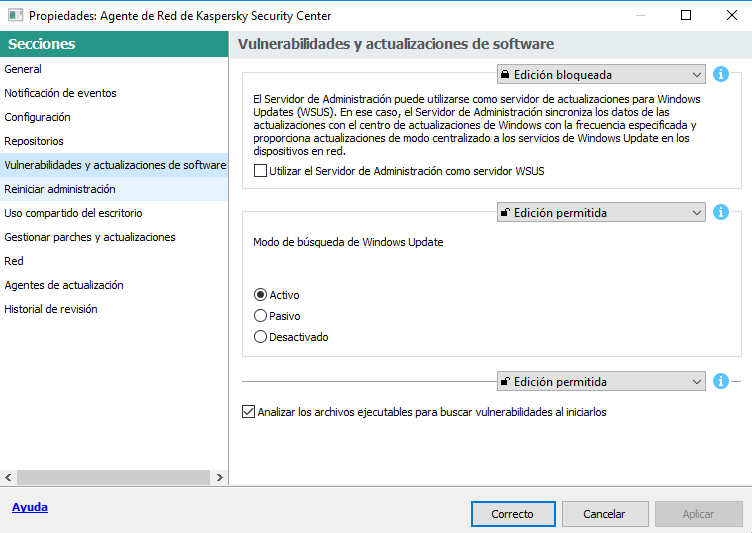
Task: Click the info icon beside the Windows Update search mode lock
Action: 720,212
